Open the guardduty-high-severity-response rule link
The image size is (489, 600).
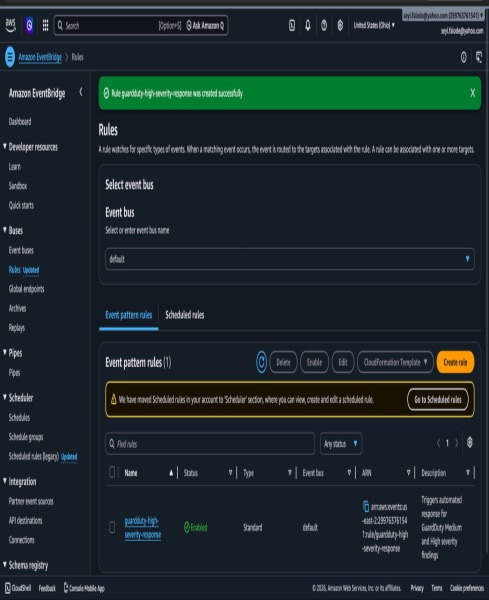143,528
